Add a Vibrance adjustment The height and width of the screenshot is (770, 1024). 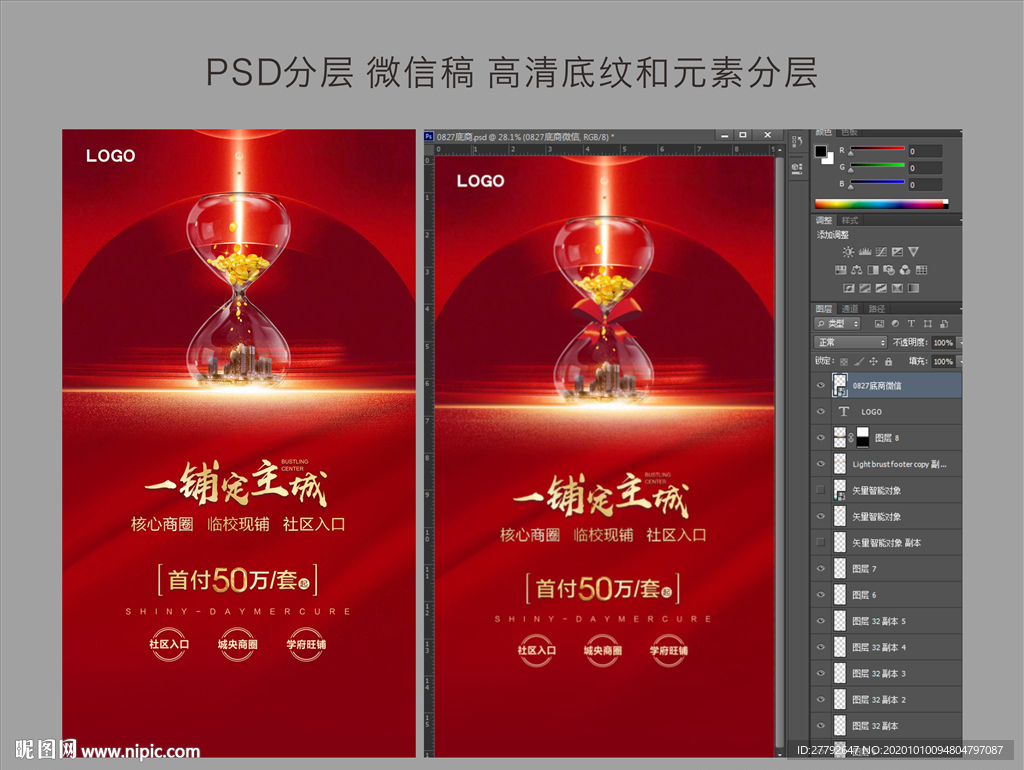click(914, 252)
